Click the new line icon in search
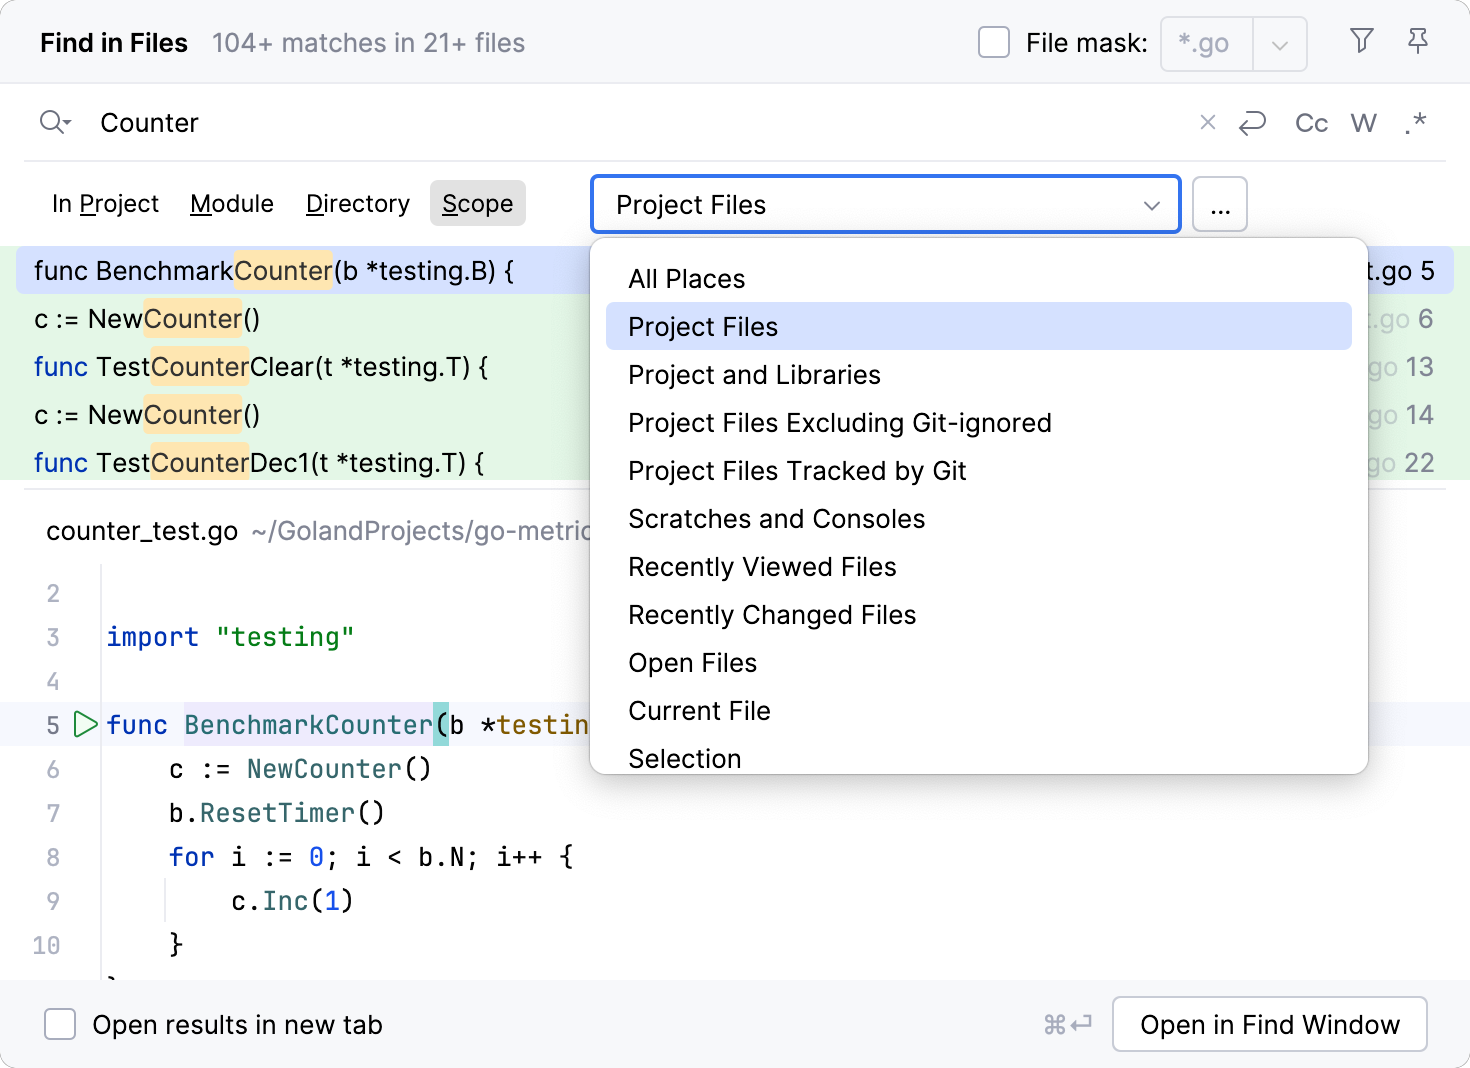 click(x=1252, y=123)
